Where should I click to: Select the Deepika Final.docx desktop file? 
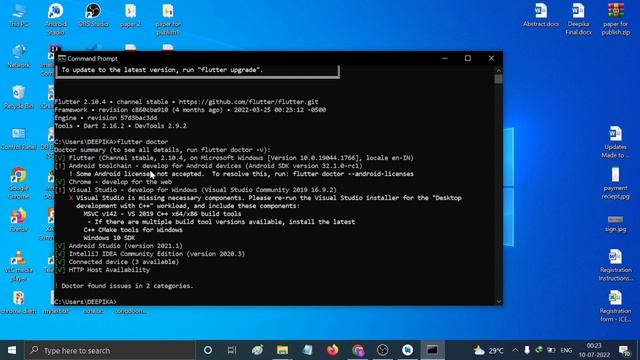coord(578,19)
